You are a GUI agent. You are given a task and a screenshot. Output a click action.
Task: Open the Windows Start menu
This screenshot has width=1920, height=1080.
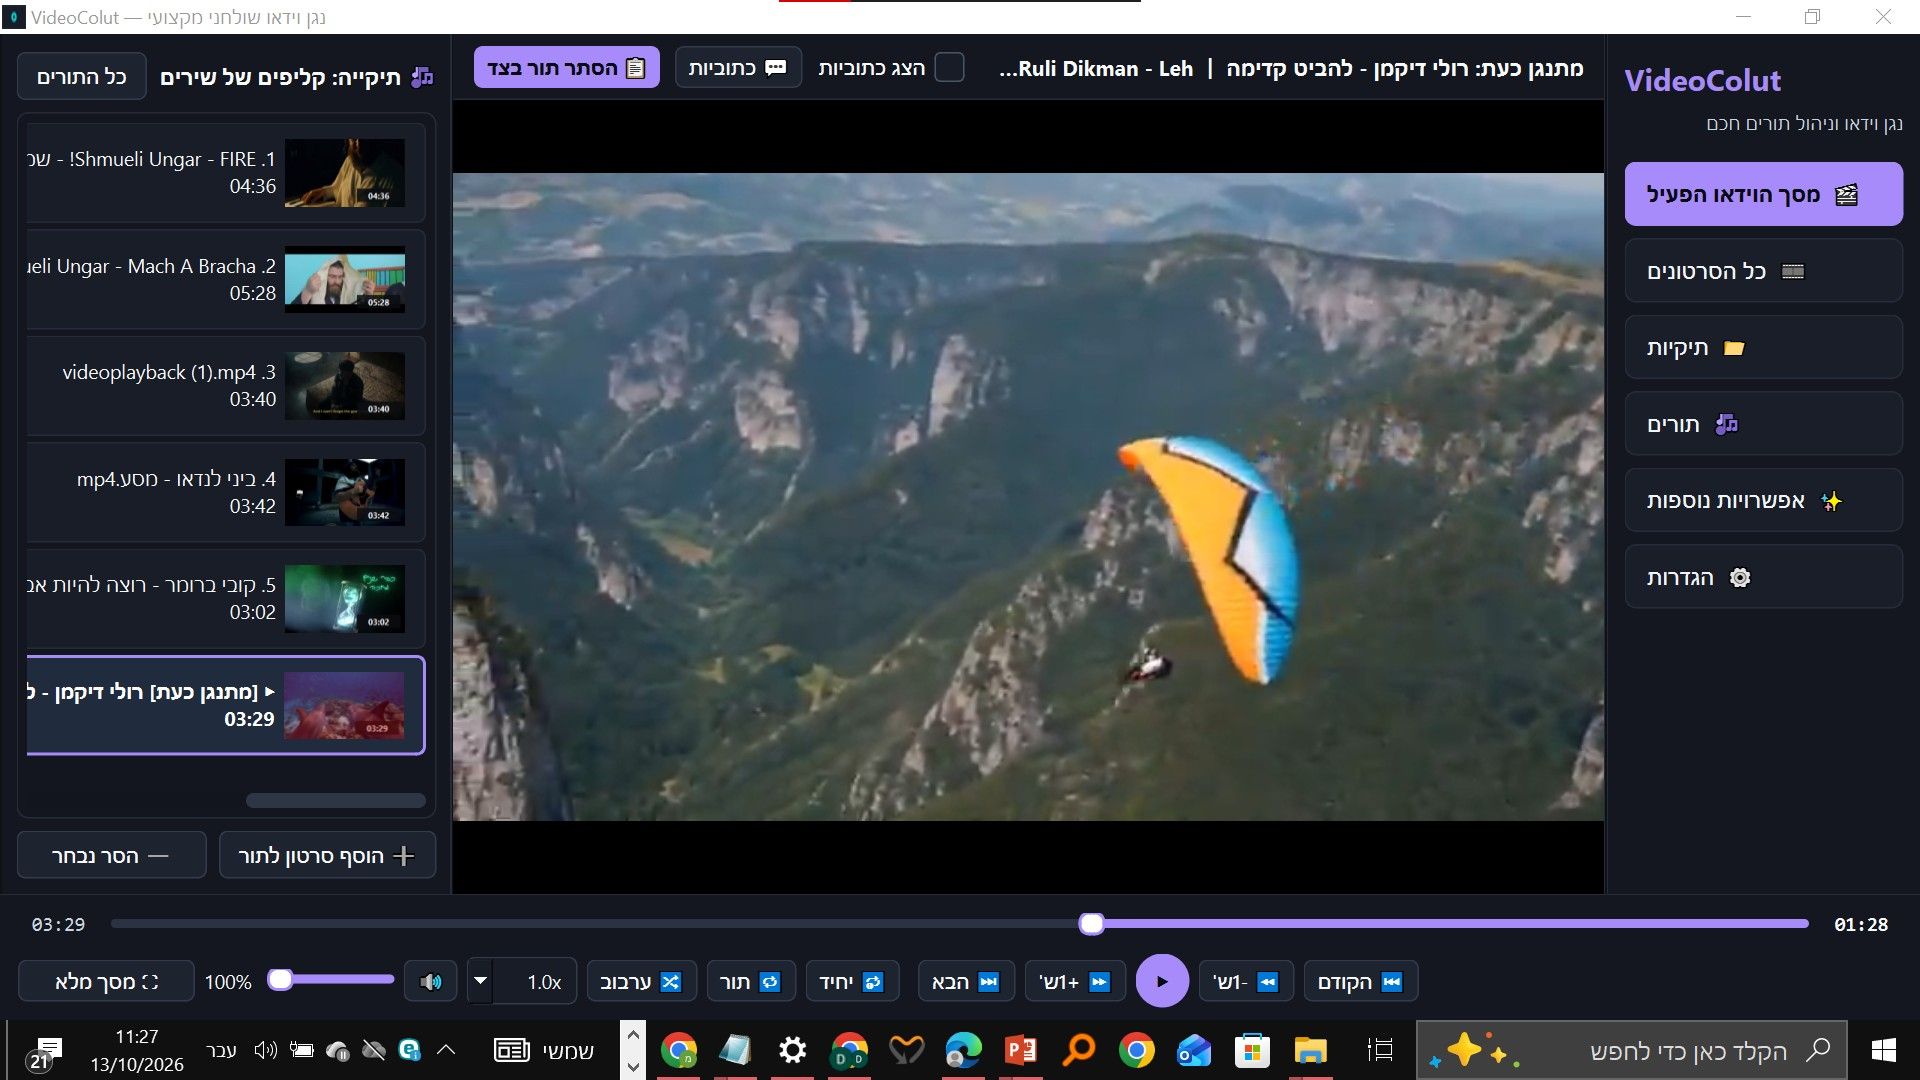(1884, 1050)
